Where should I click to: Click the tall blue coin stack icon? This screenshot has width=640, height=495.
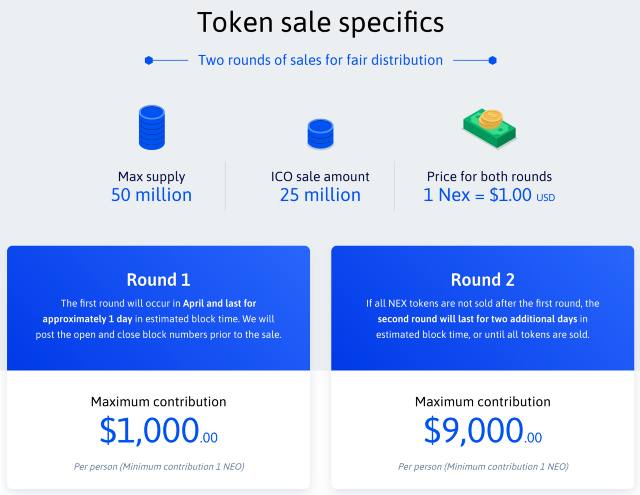click(152, 127)
